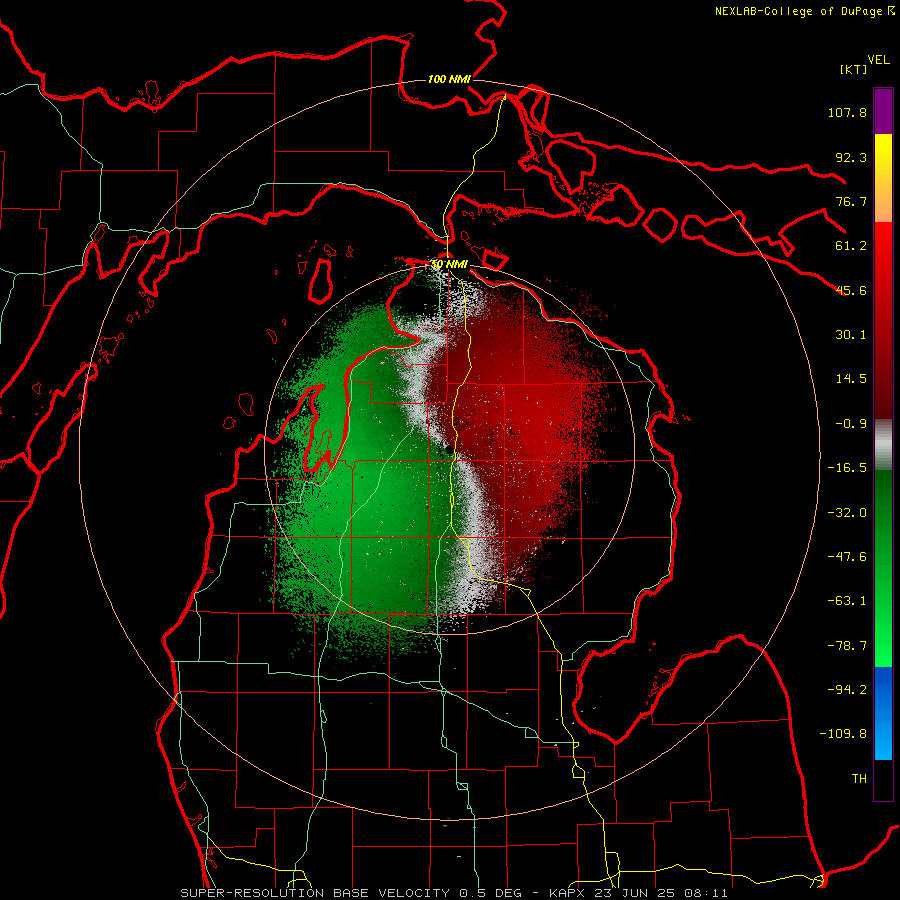The height and width of the screenshot is (900, 900).
Task: Click the 100 NMI range ring label
Action: click(x=449, y=79)
